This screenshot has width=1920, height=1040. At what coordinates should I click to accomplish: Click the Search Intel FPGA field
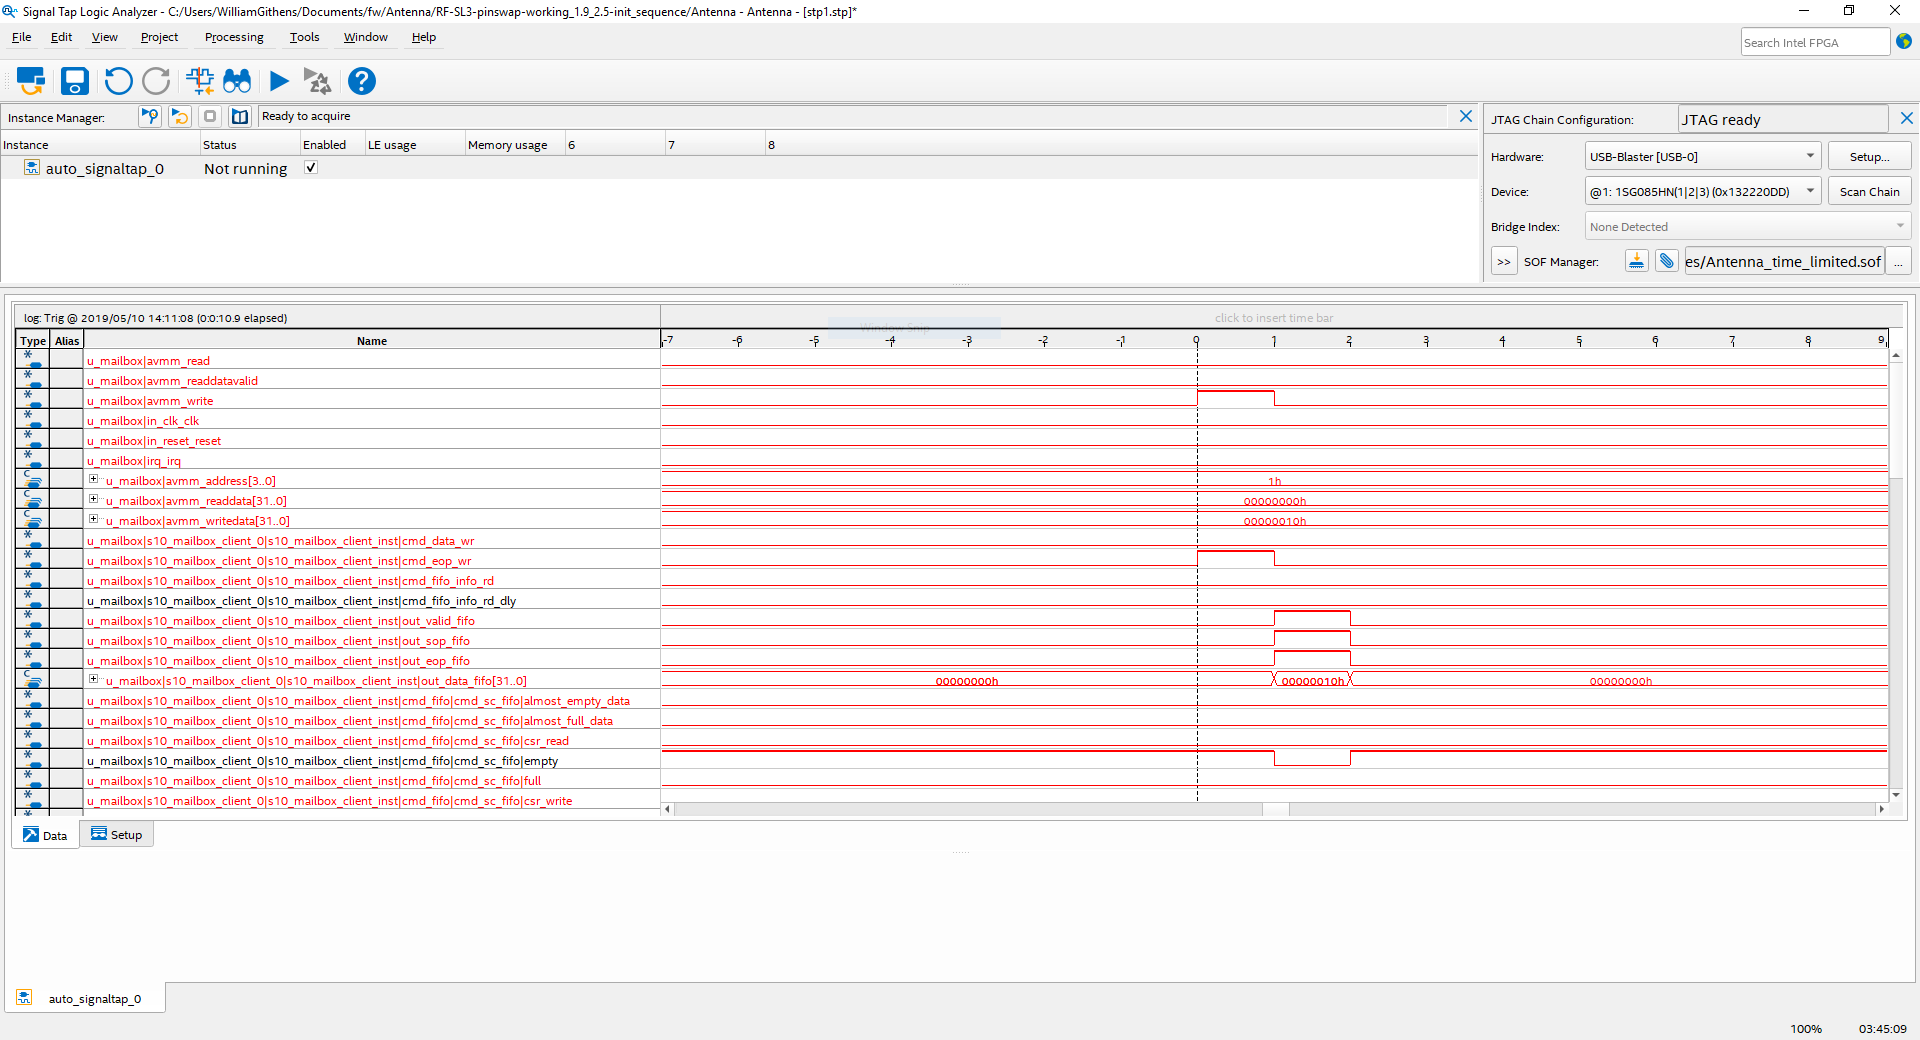[x=1815, y=42]
